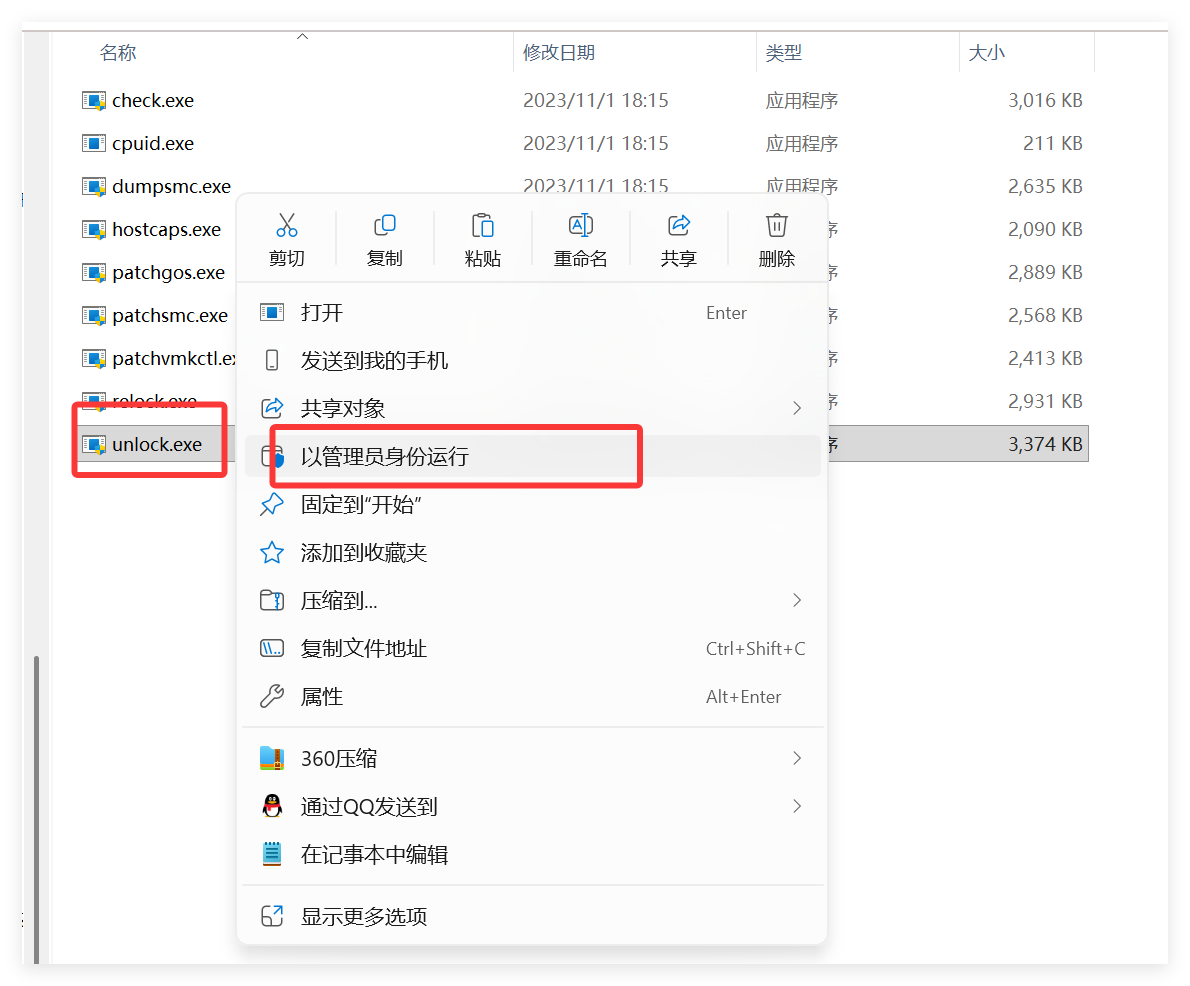Choose 发送到我的手机 menu entry
1190x986 pixels.
[x=532, y=361]
